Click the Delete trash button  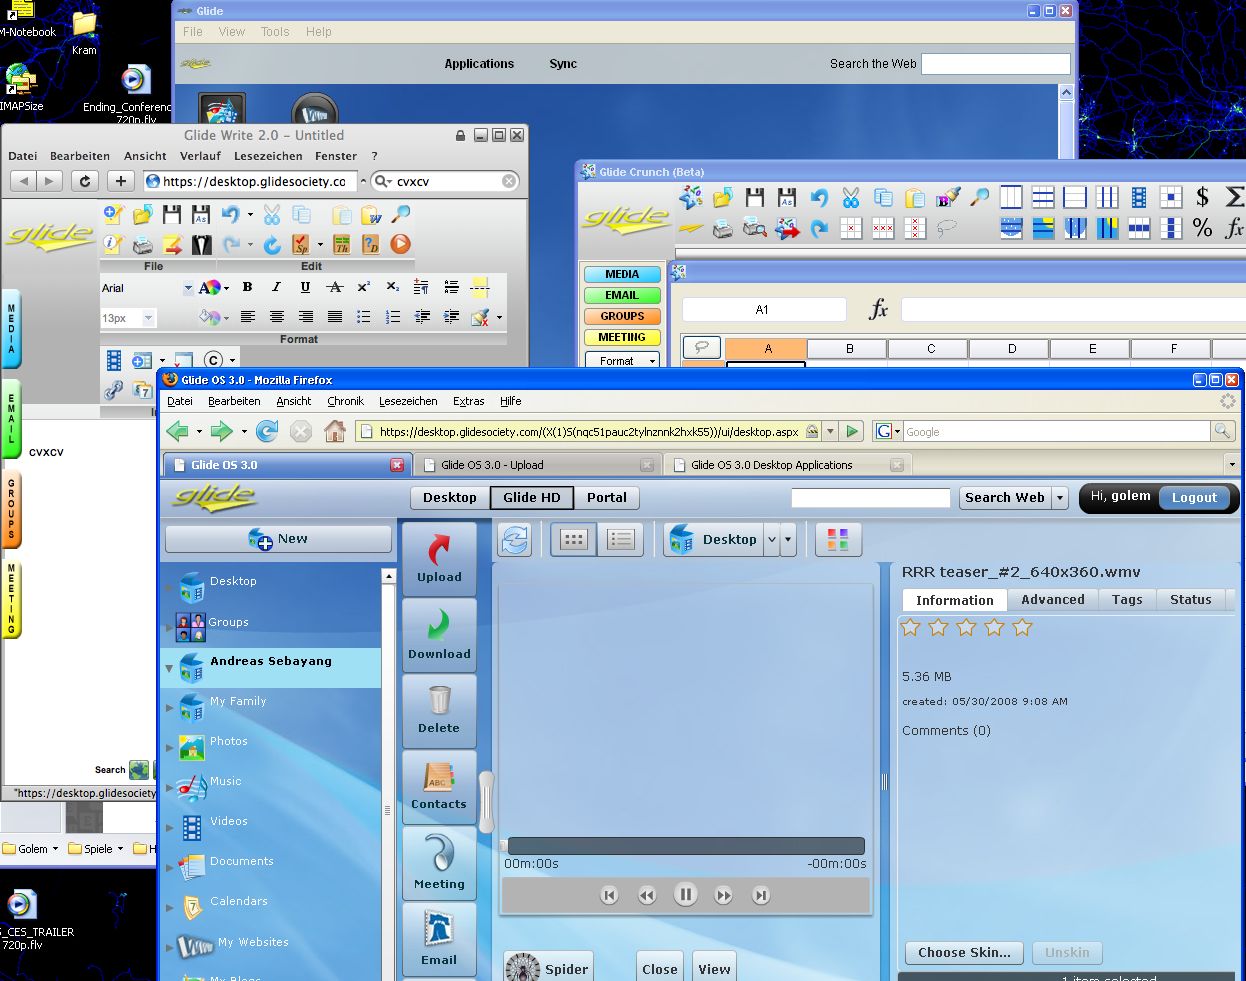(439, 710)
